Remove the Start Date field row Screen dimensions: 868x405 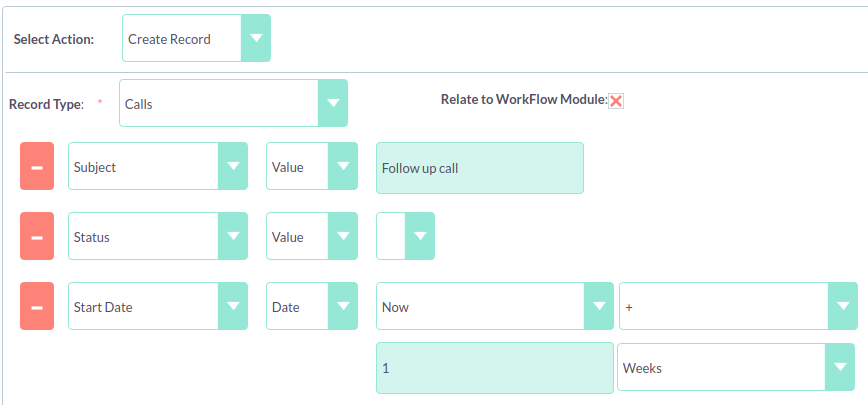(37, 307)
